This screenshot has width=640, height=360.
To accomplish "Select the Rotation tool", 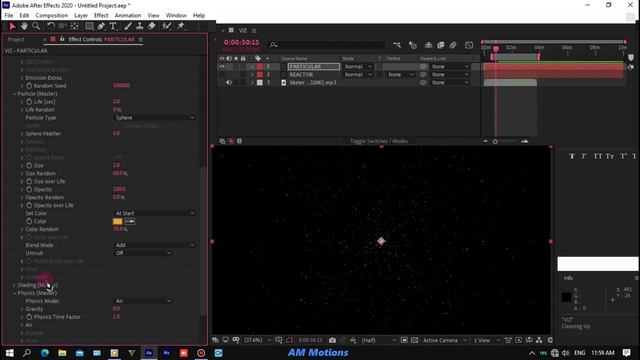I will point(51,26).
